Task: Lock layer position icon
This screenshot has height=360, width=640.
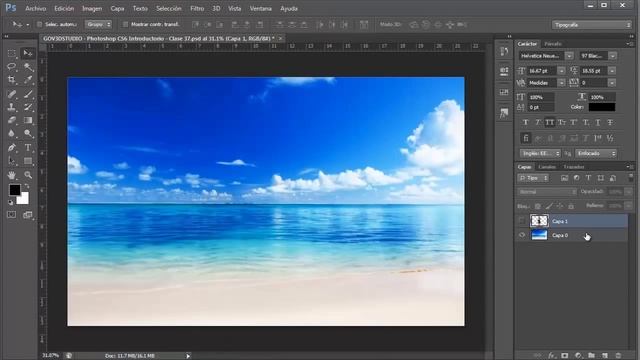Action: point(560,206)
